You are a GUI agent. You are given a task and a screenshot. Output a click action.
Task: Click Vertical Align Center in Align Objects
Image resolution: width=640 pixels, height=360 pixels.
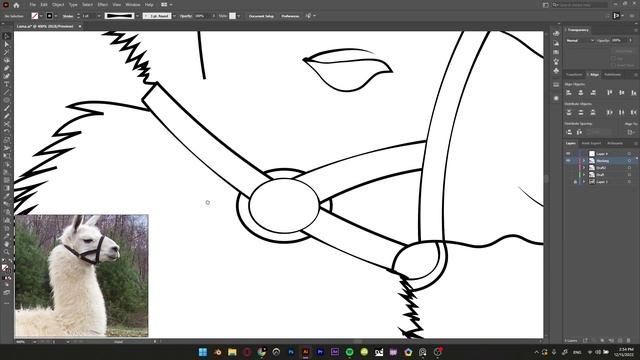click(x=621, y=93)
